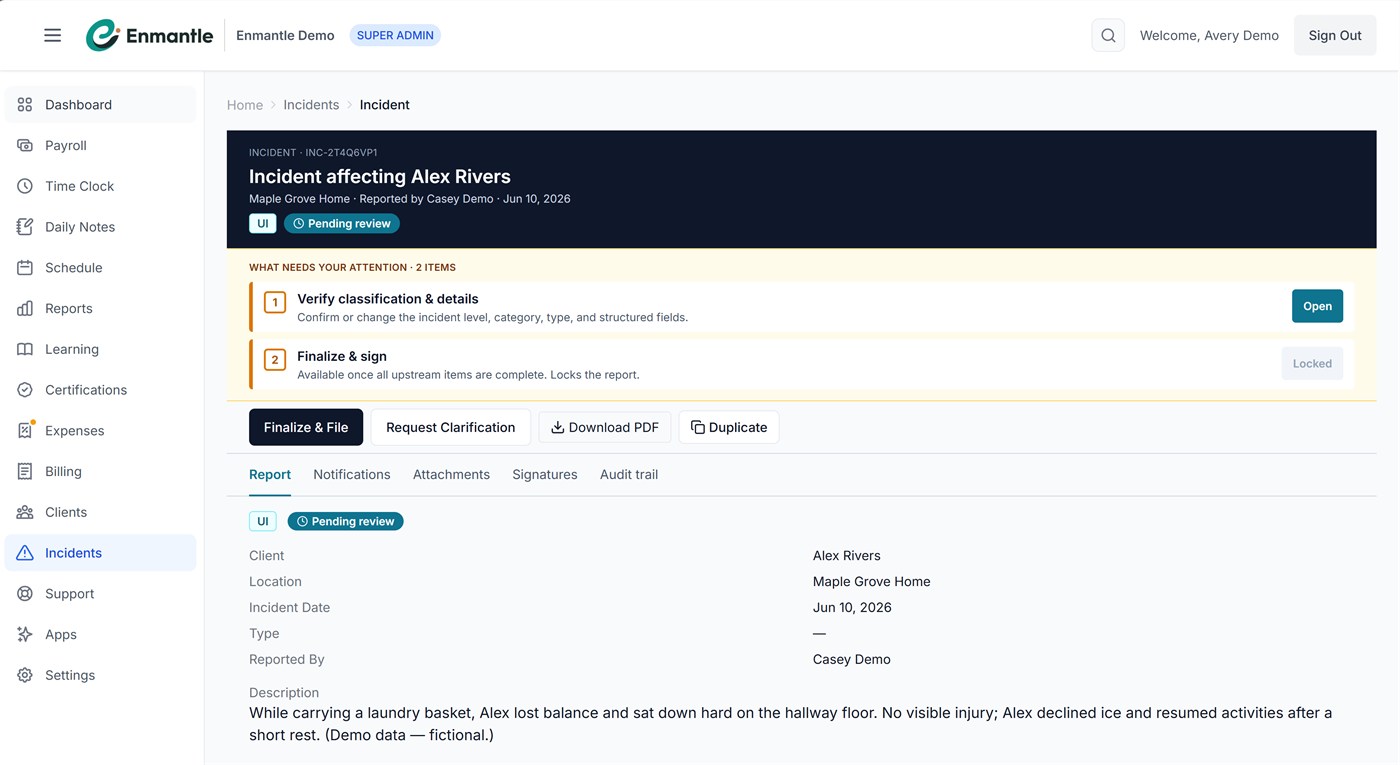Image resolution: width=1400 pixels, height=765 pixels.
Task: Click the UI tag under the Report tab
Action: click(x=263, y=521)
